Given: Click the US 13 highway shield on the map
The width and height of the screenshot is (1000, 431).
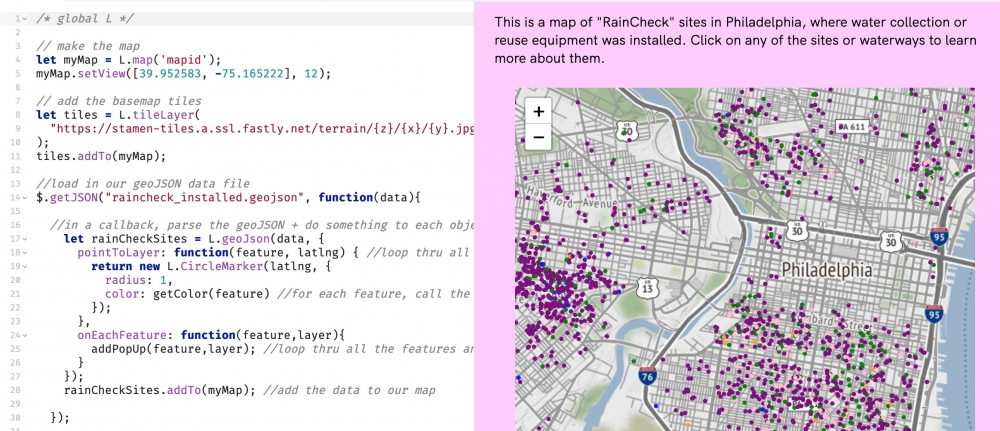Looking at the screenshot, I should click(647, 286).
